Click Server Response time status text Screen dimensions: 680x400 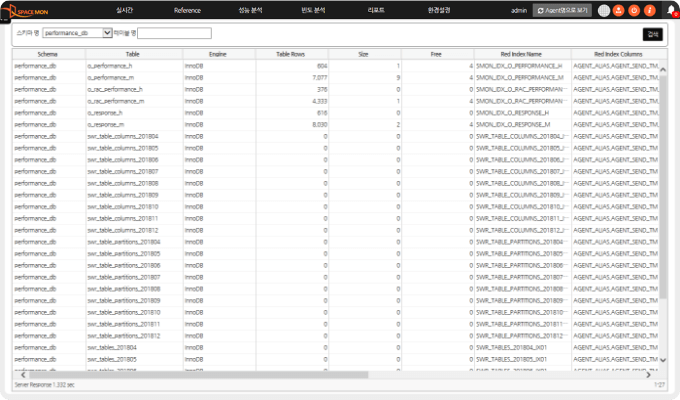coord(44,385)
